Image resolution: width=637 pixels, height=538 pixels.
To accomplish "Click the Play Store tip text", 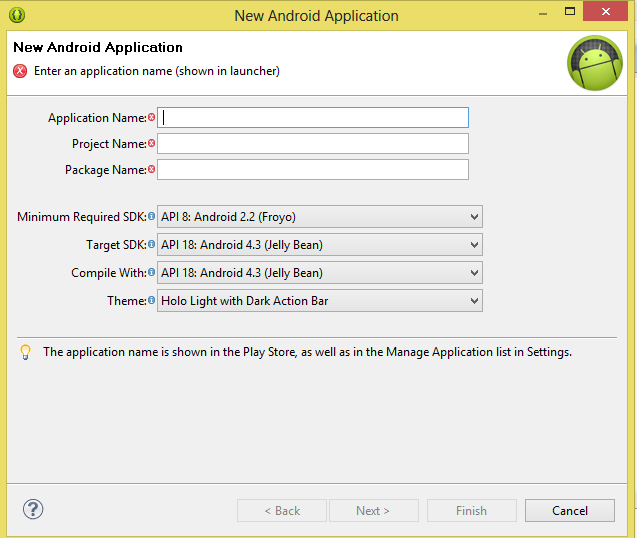I will 308,352.
